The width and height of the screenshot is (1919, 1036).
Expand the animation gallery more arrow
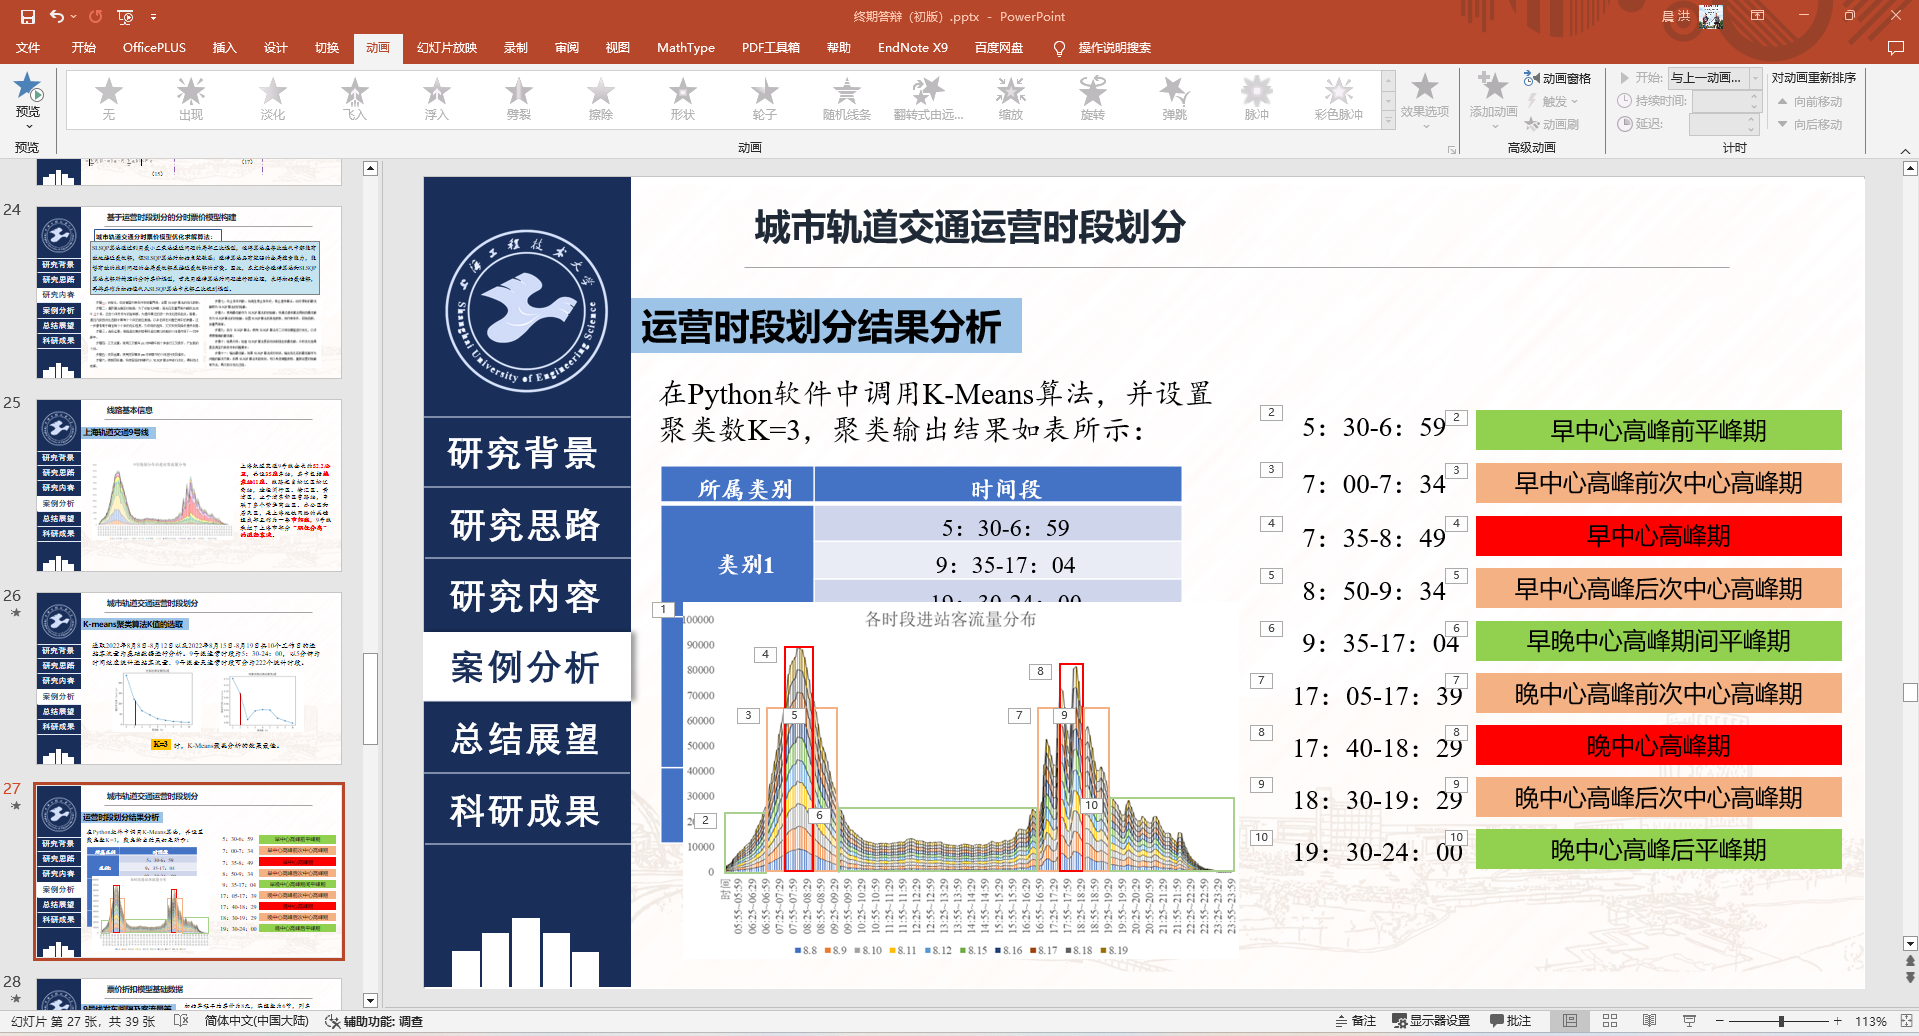tap(1388, 121)
